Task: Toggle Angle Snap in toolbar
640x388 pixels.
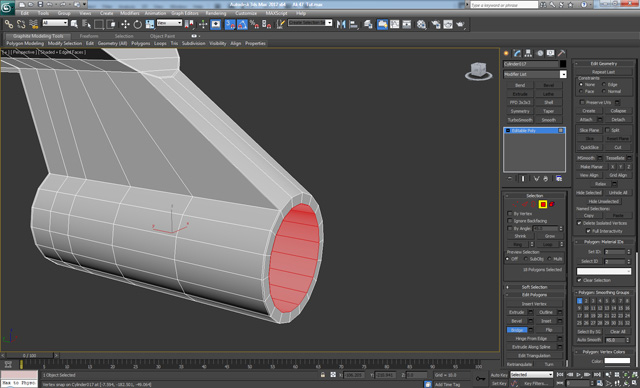Action: click(242, 24)
